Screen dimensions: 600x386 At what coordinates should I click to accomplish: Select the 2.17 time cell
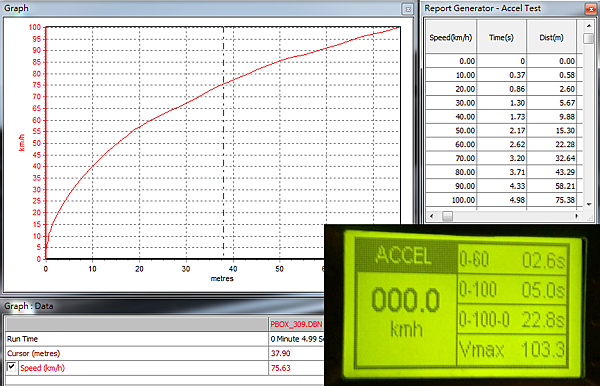click(501, 130)
